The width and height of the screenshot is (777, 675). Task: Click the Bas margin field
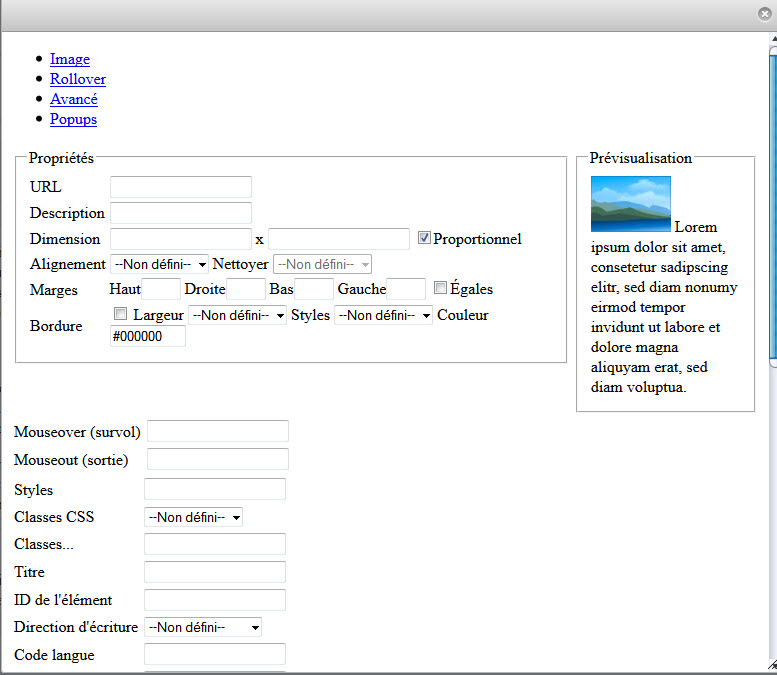pos(314,289)
